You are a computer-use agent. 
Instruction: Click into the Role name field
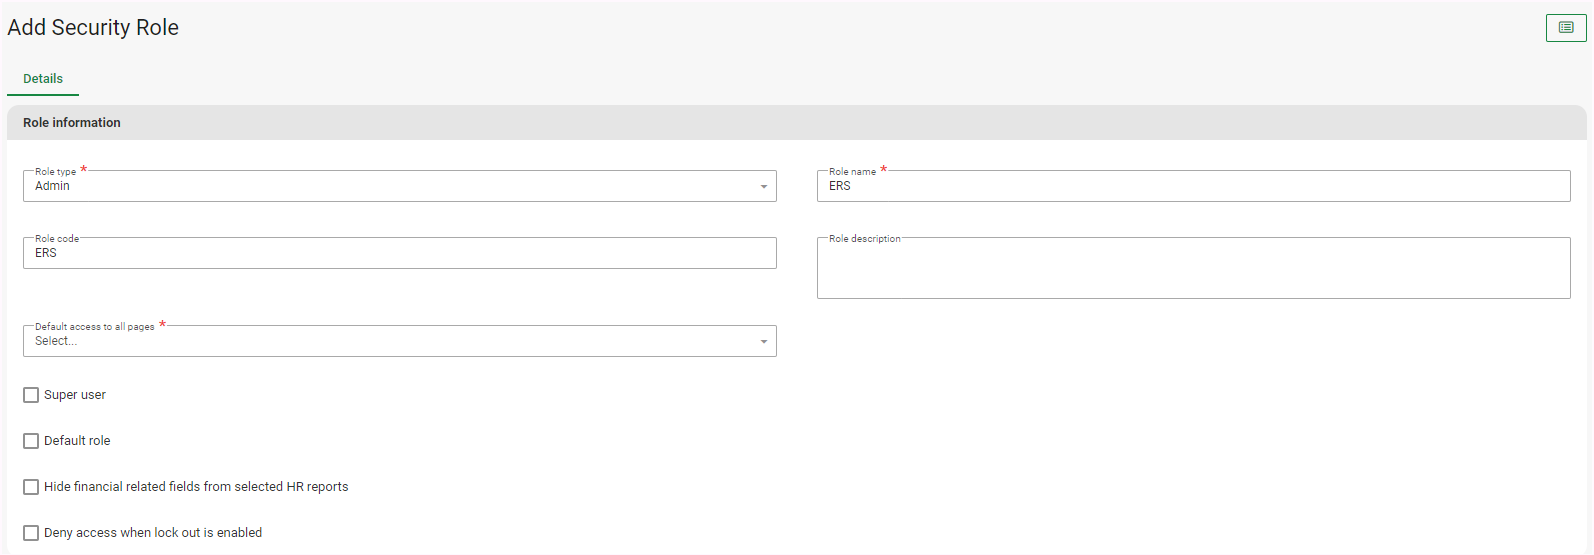click(x=1192, y=186)
